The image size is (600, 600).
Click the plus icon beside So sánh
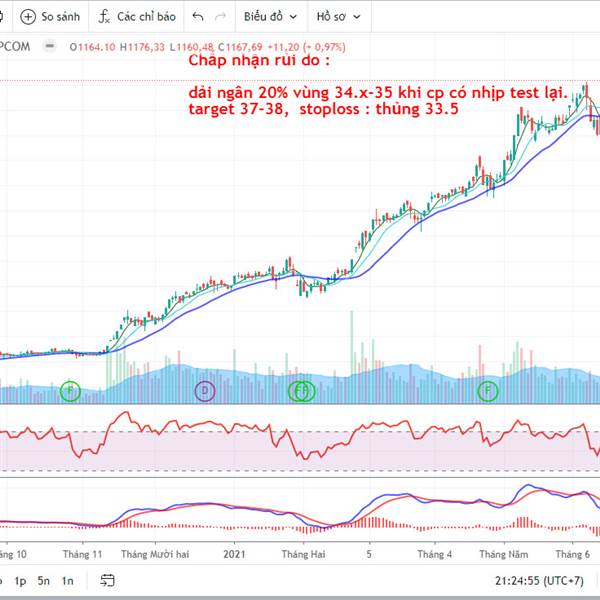28,17
